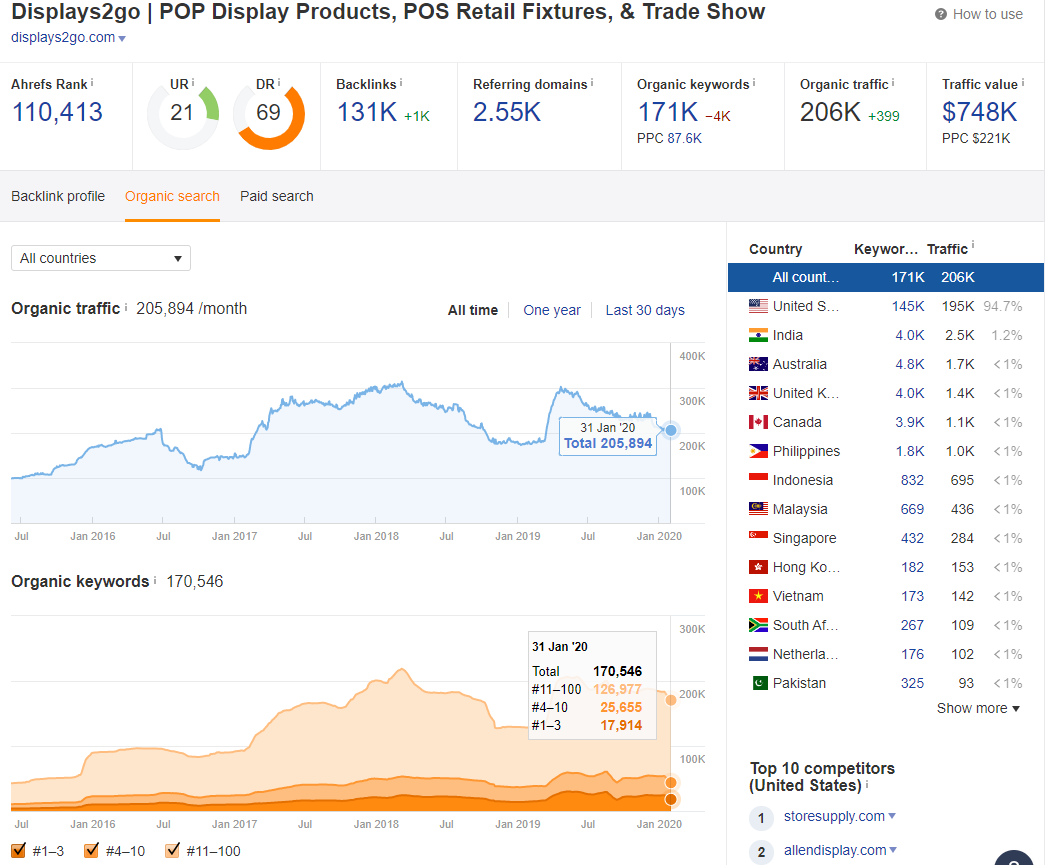Open the allendisplay.com competitor link
Image resolution: width=1050 pixels, height=865 pixels.
click(835, 850)
